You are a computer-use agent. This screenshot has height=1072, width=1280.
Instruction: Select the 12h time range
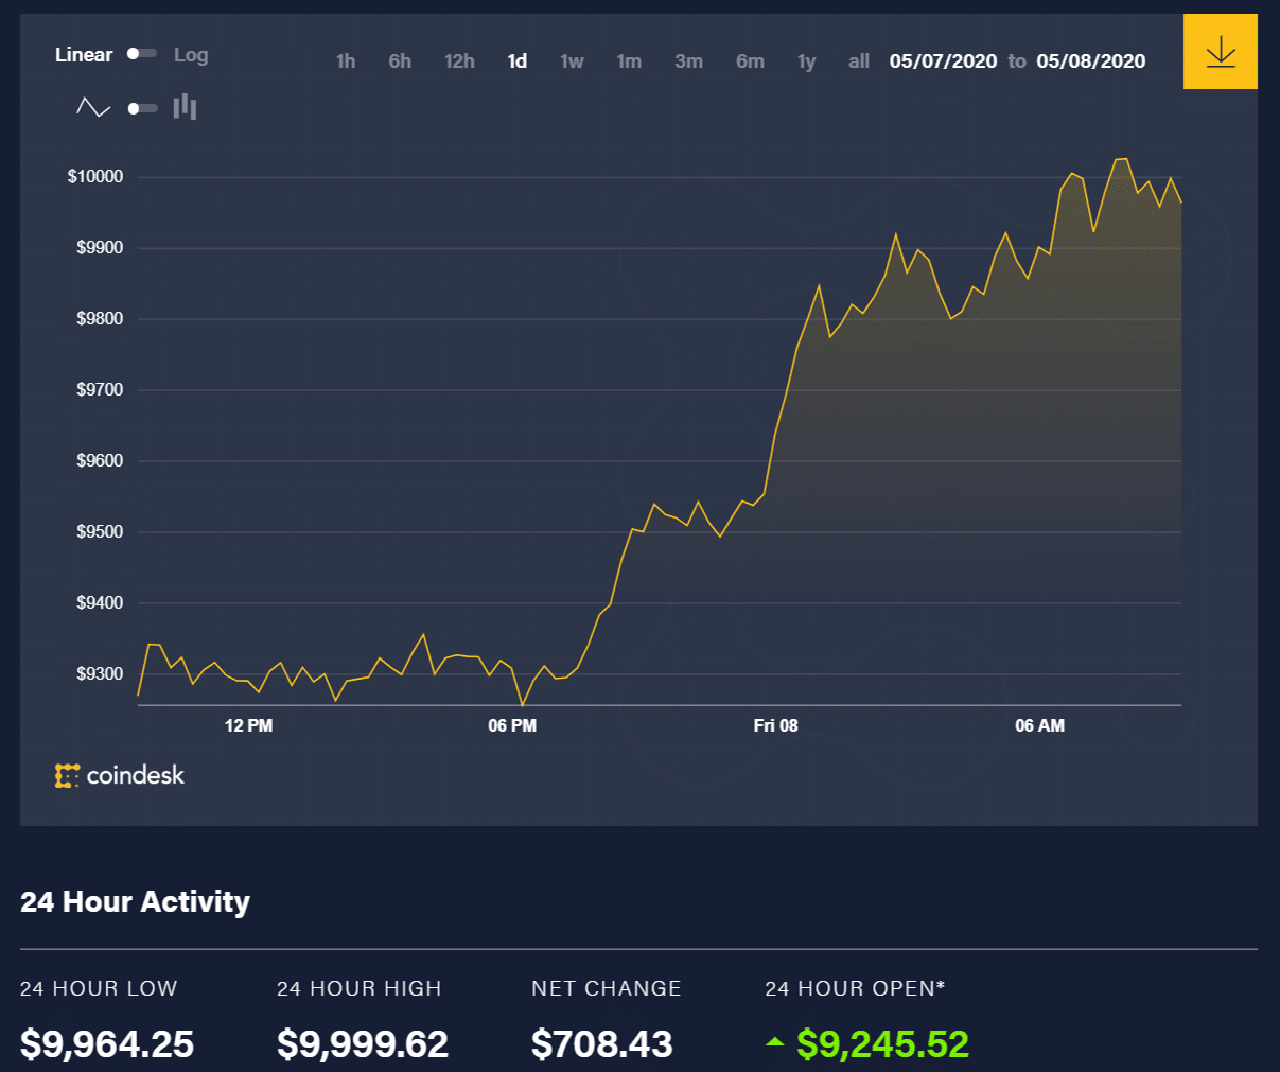point(460,61)
